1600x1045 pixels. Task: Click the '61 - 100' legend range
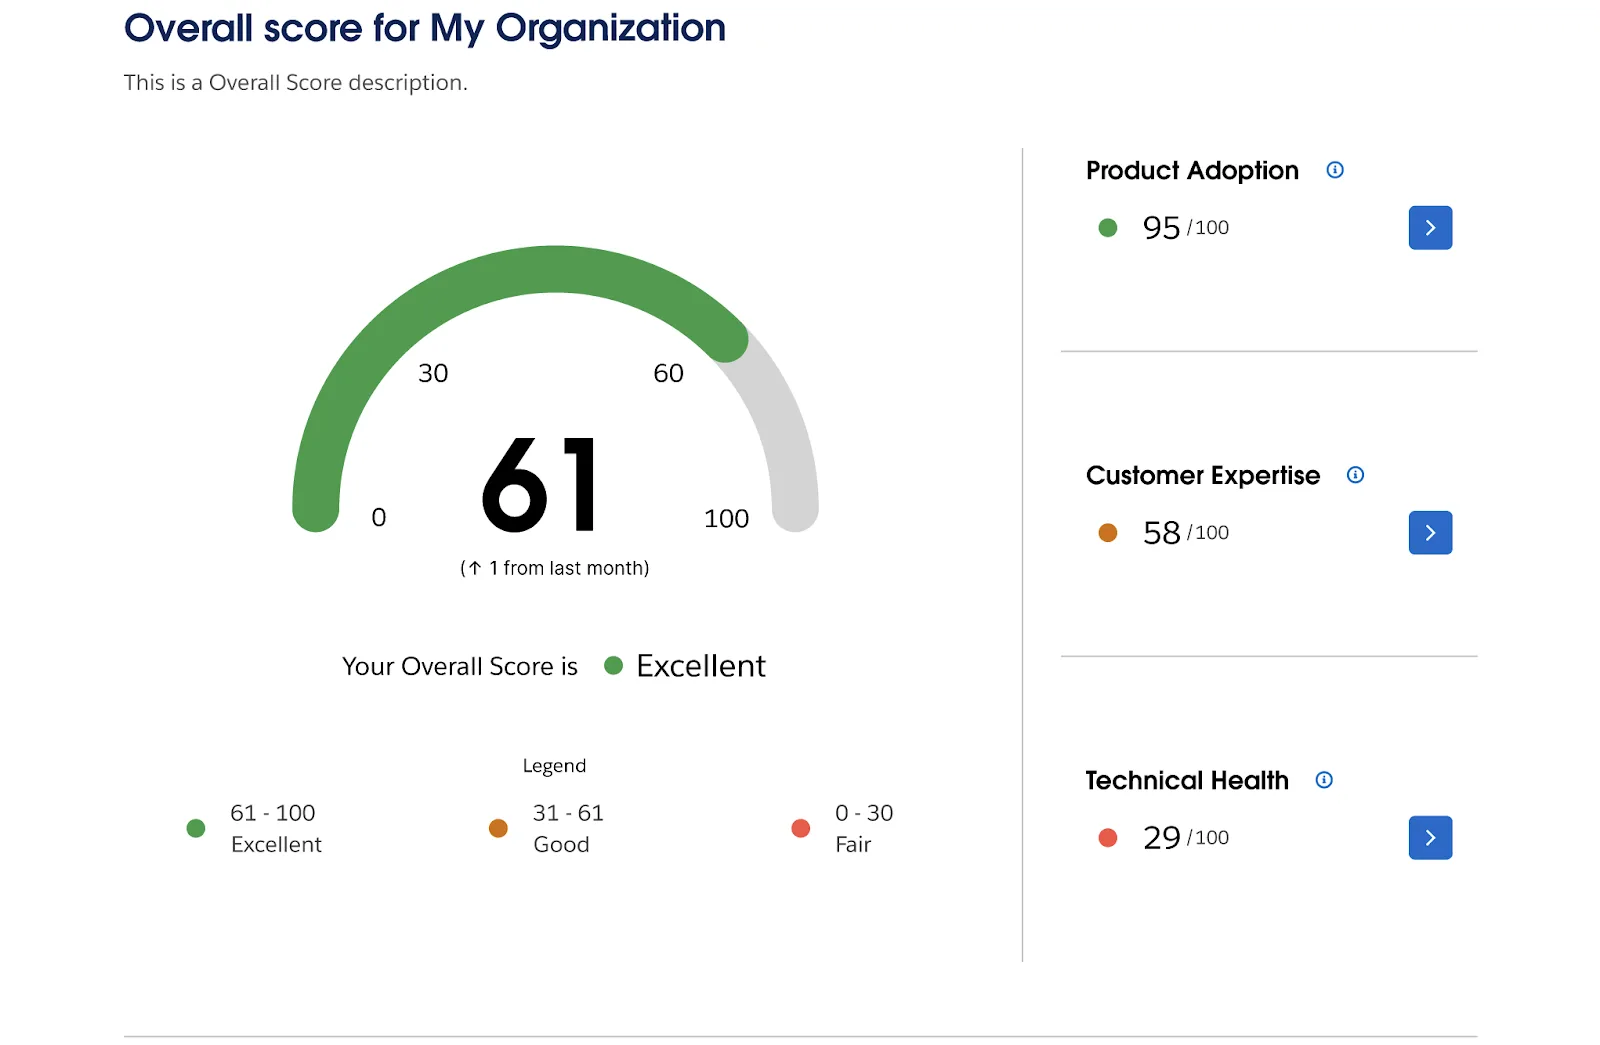click(273, 813)
